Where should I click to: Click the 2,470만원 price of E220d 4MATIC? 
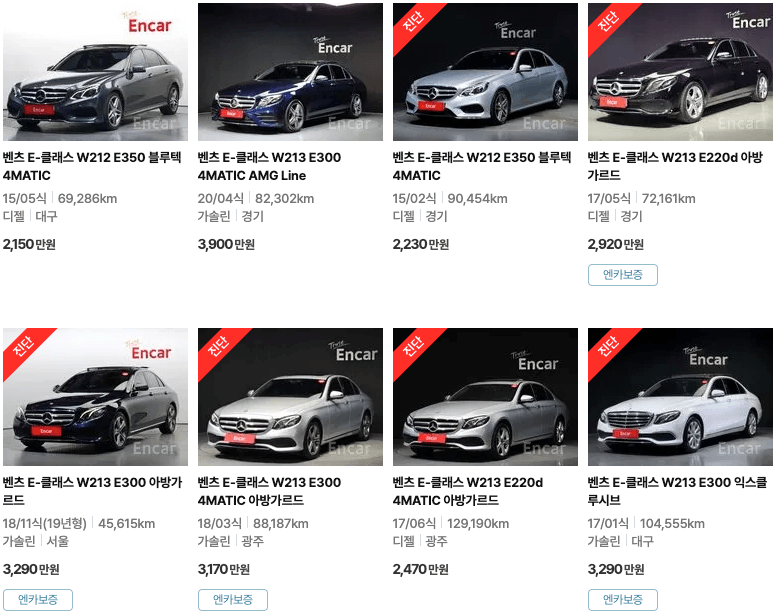pyautogui.click(x=421, y=570)
